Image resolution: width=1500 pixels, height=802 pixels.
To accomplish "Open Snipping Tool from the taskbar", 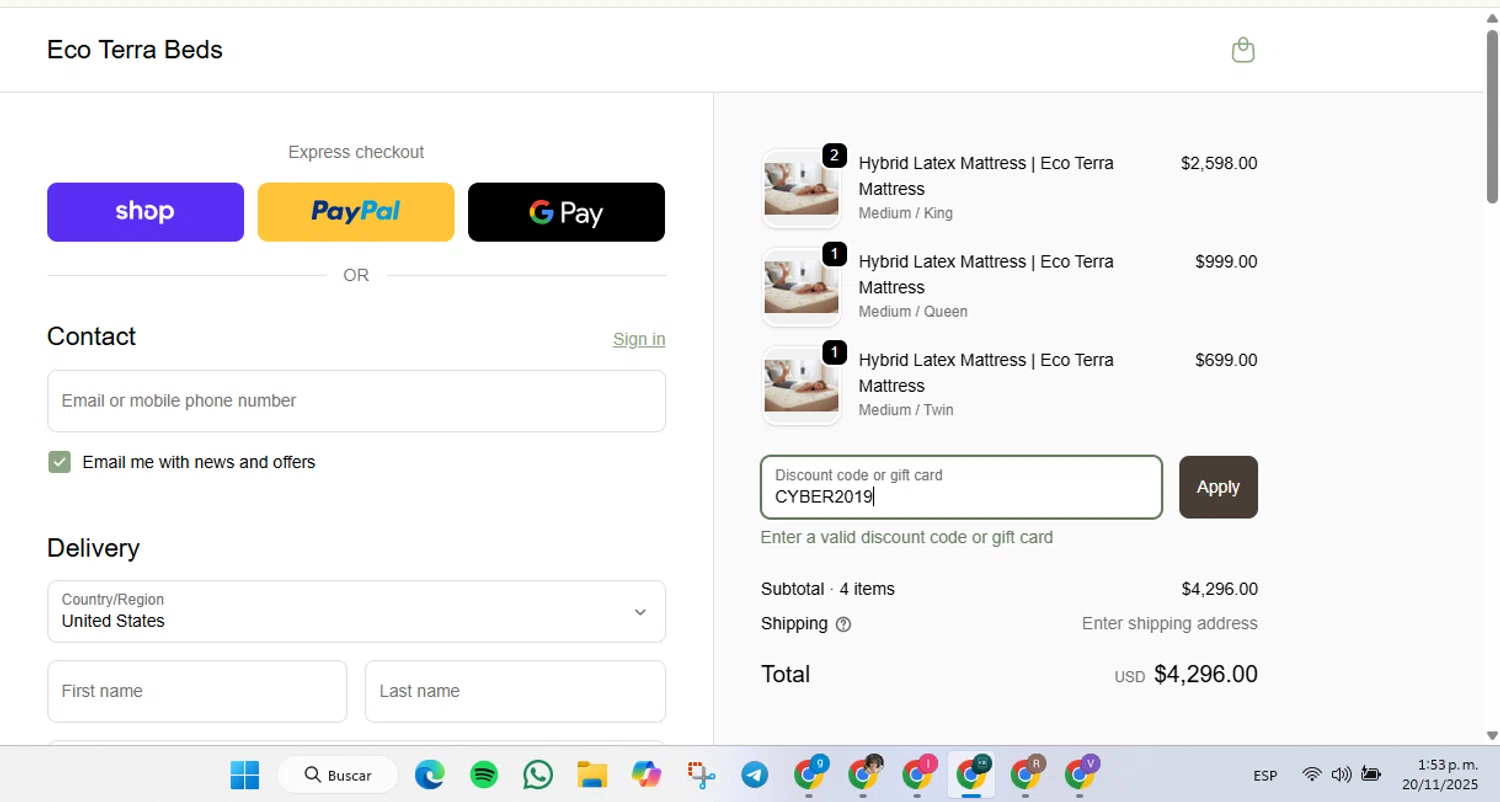I will (701, 775).
